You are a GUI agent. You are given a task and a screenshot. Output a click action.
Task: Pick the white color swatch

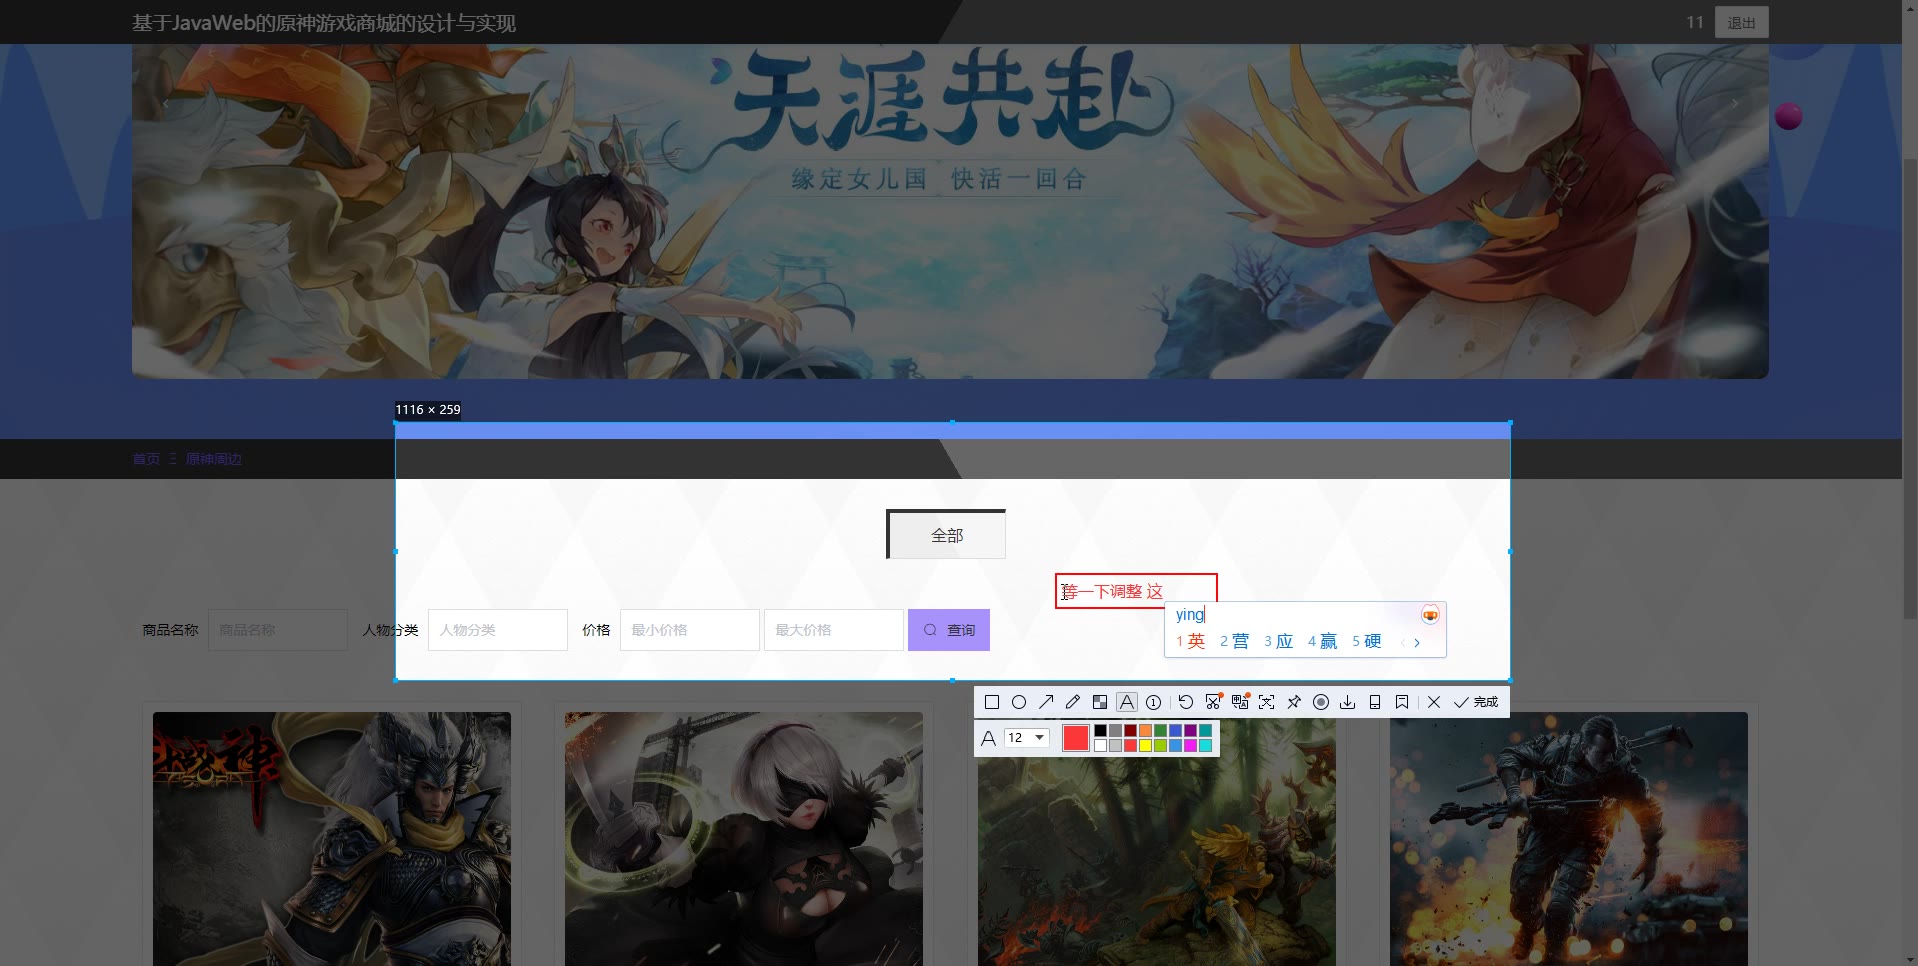point(1100,745)
